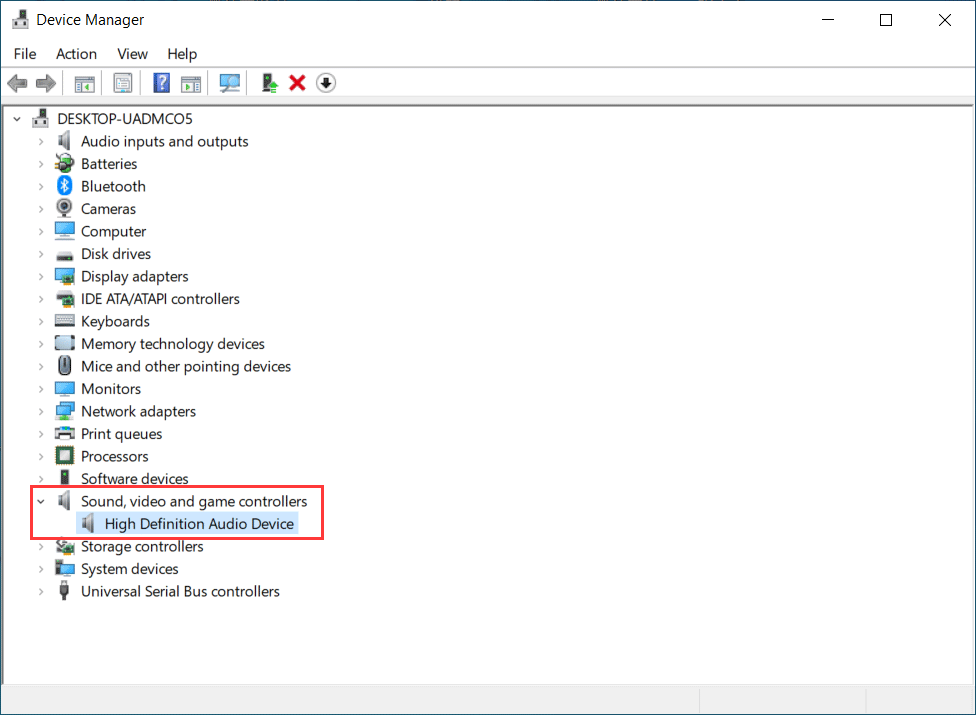Select the Software devices label
The height and width of the screenshot is (715, 976).
(134, 479)
